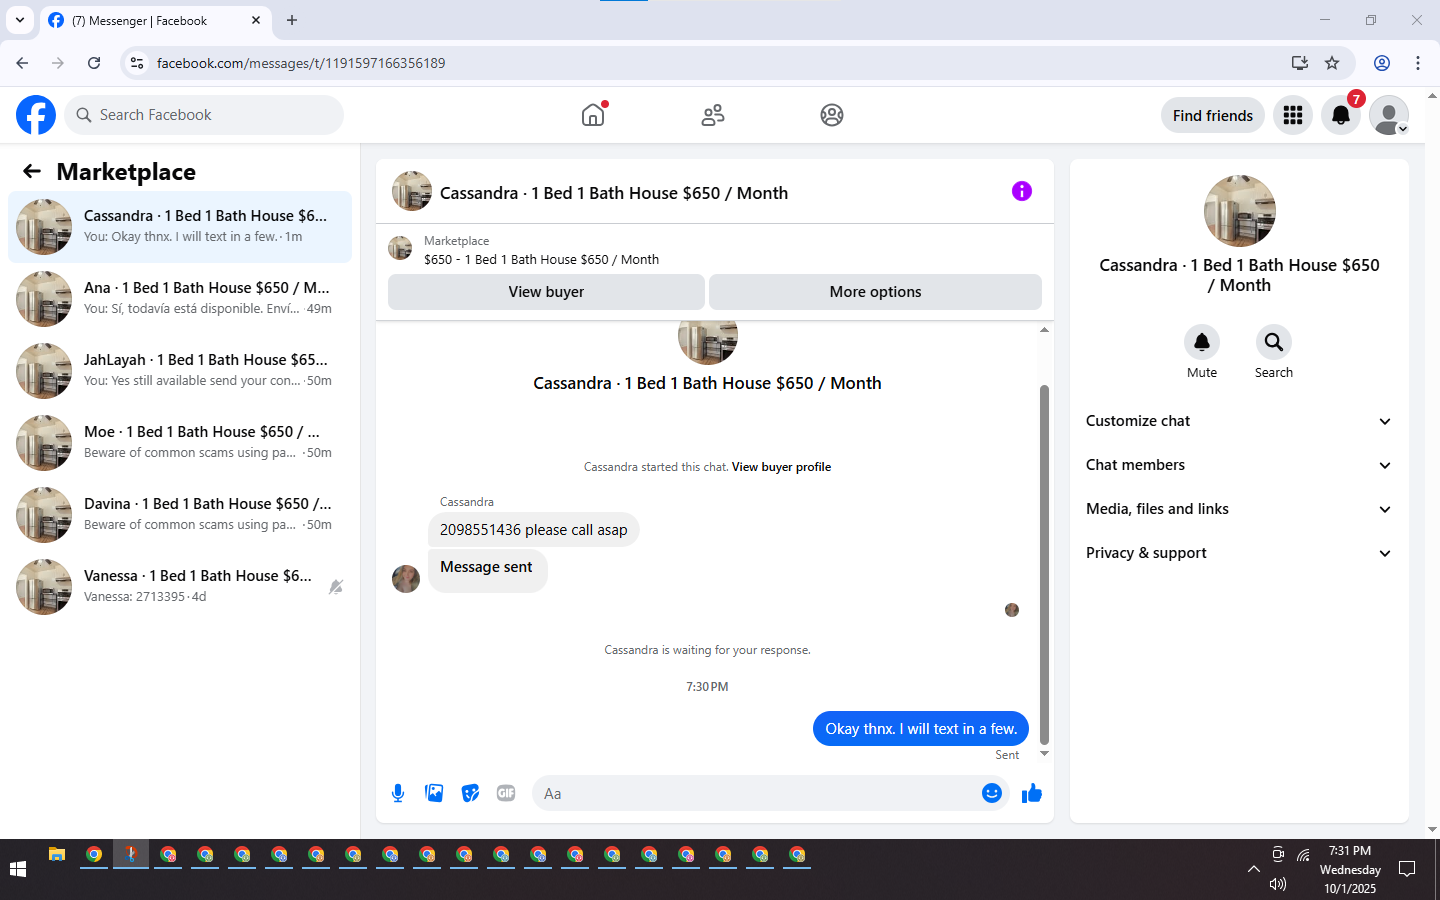Click the 7:30 PM timestamp
Image resolution: width=1440 pixels, height=900 pixels.
707,687
